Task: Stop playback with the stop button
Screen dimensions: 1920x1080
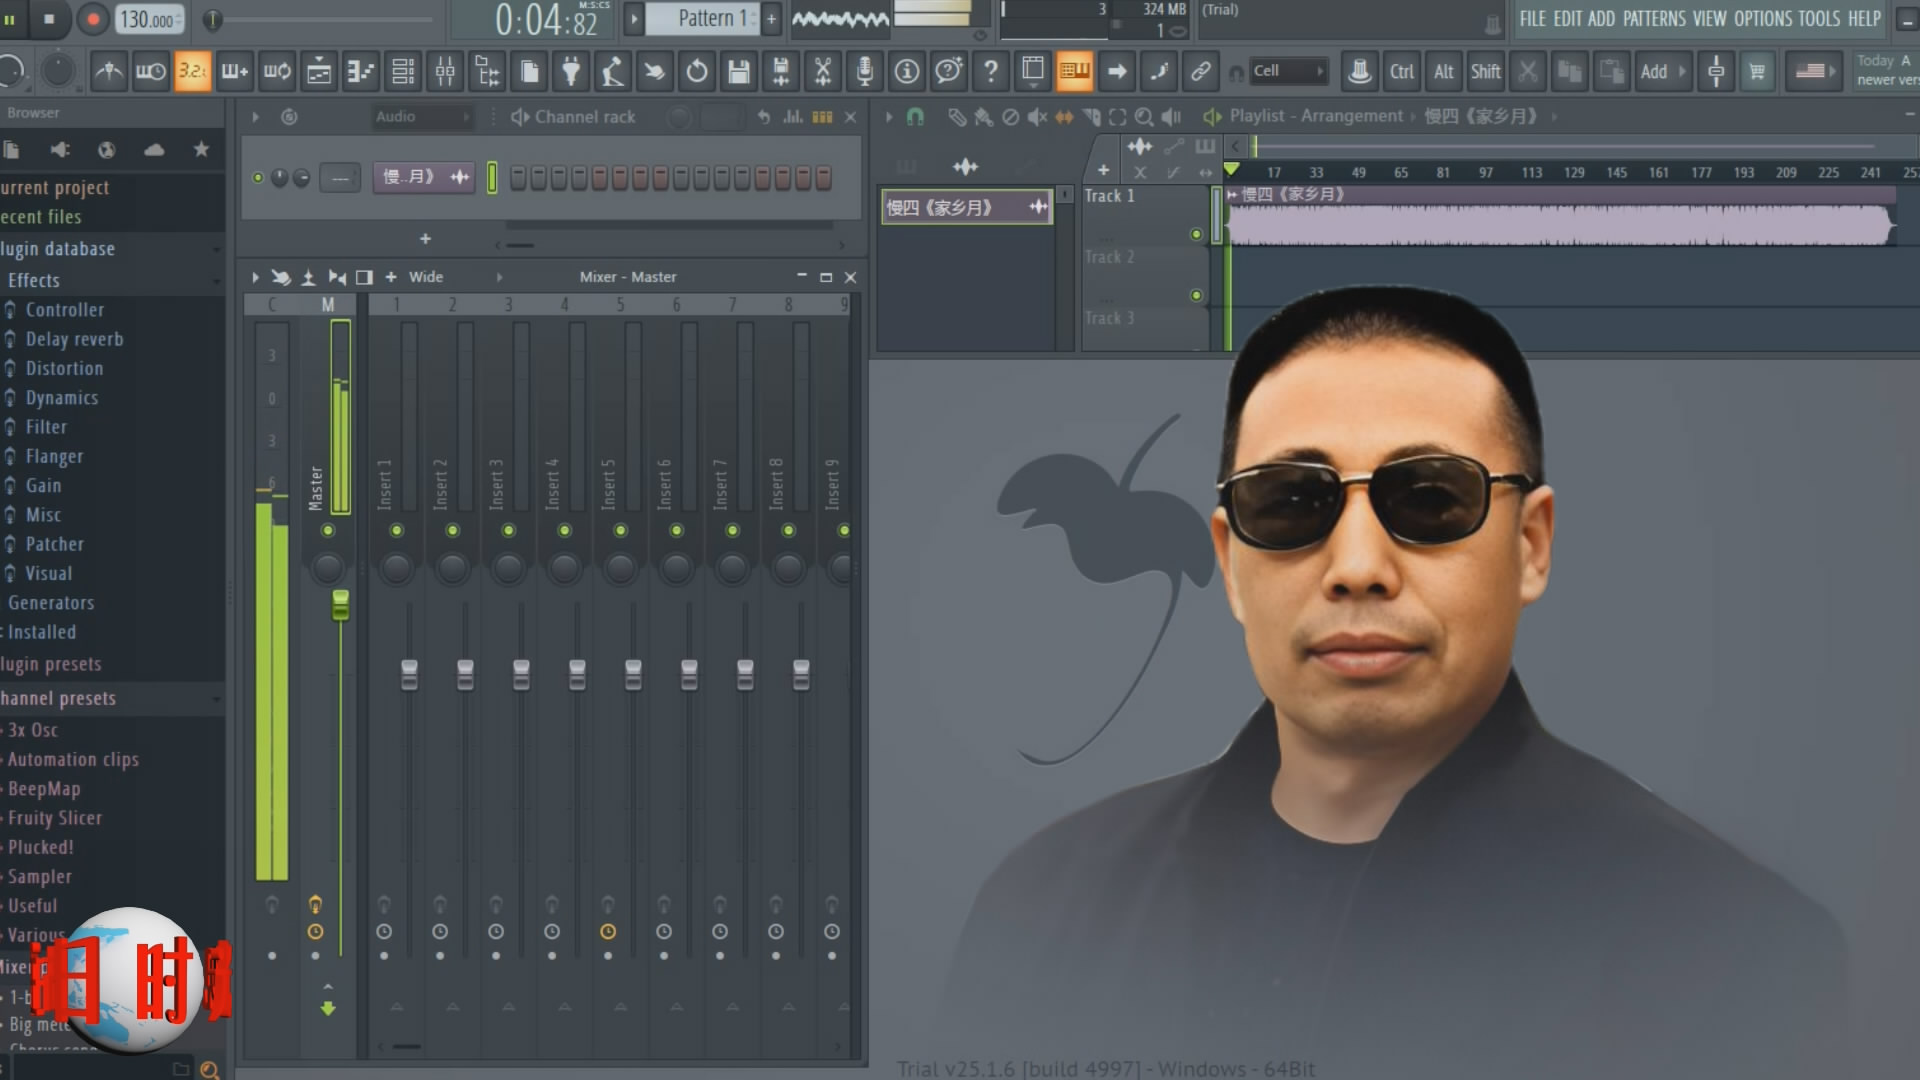Action: pyautogui.click(x=49, y=18)
